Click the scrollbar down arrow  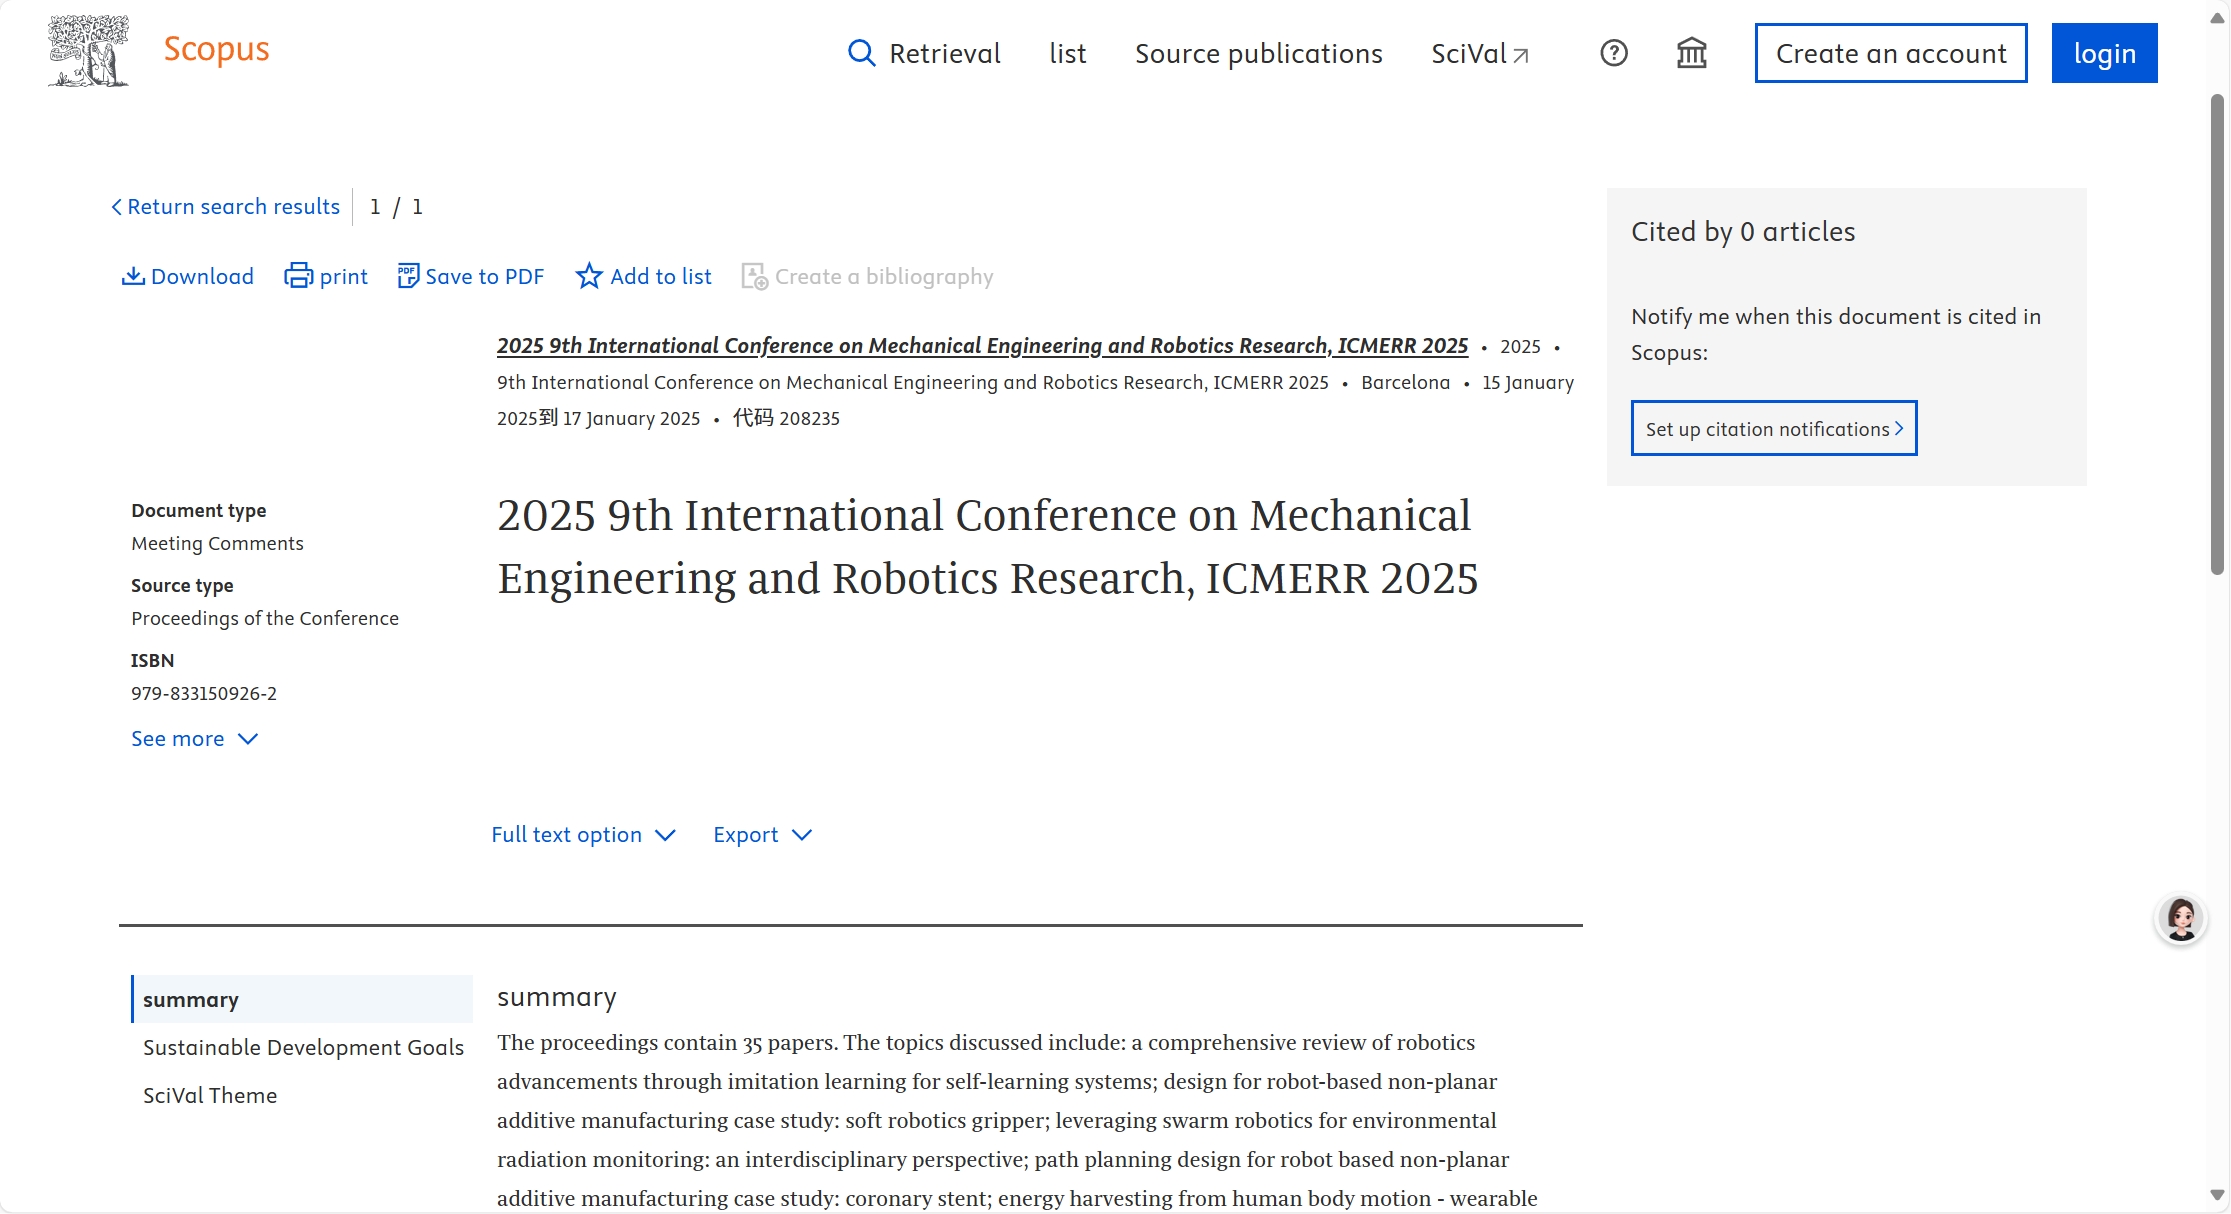click(x=2217, y=1195)
